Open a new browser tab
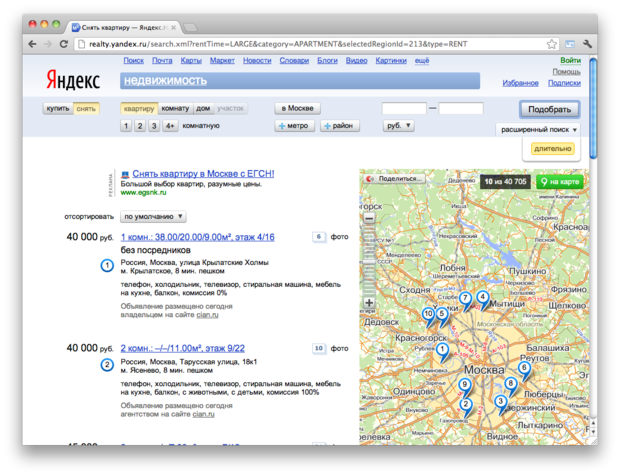The width and height of the screenshot is (620, 476). tap(191, 28)
